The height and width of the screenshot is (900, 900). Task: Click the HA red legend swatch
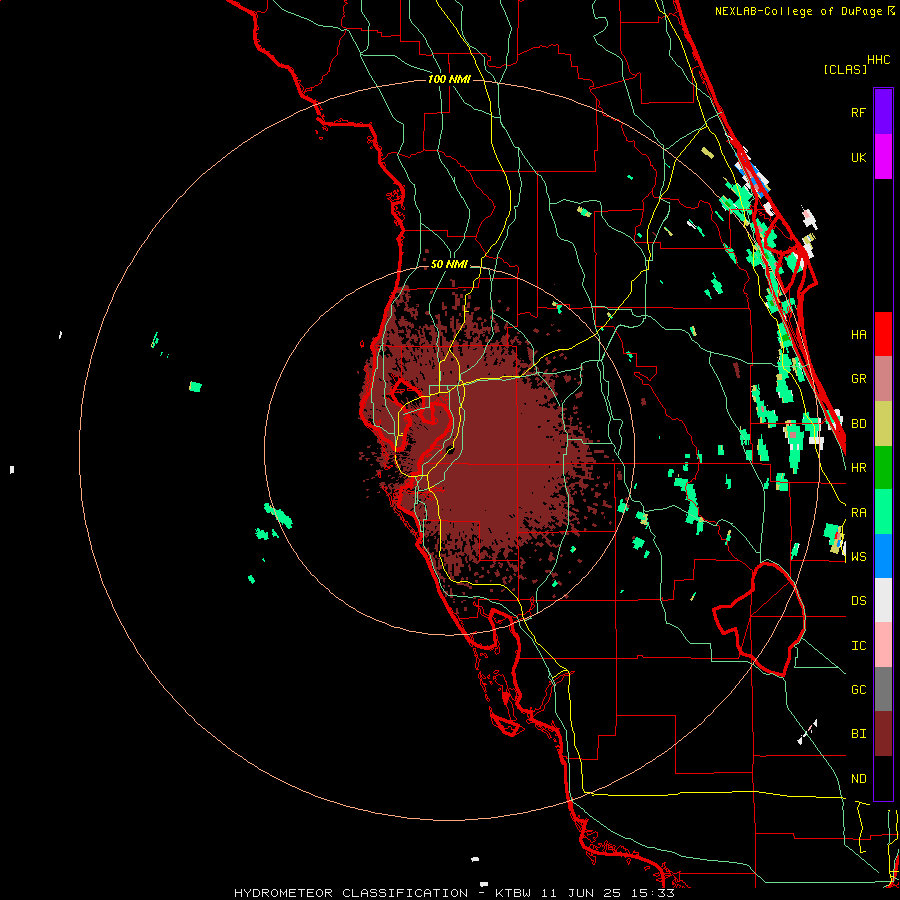pyautogui.click(x=883, y=334)
